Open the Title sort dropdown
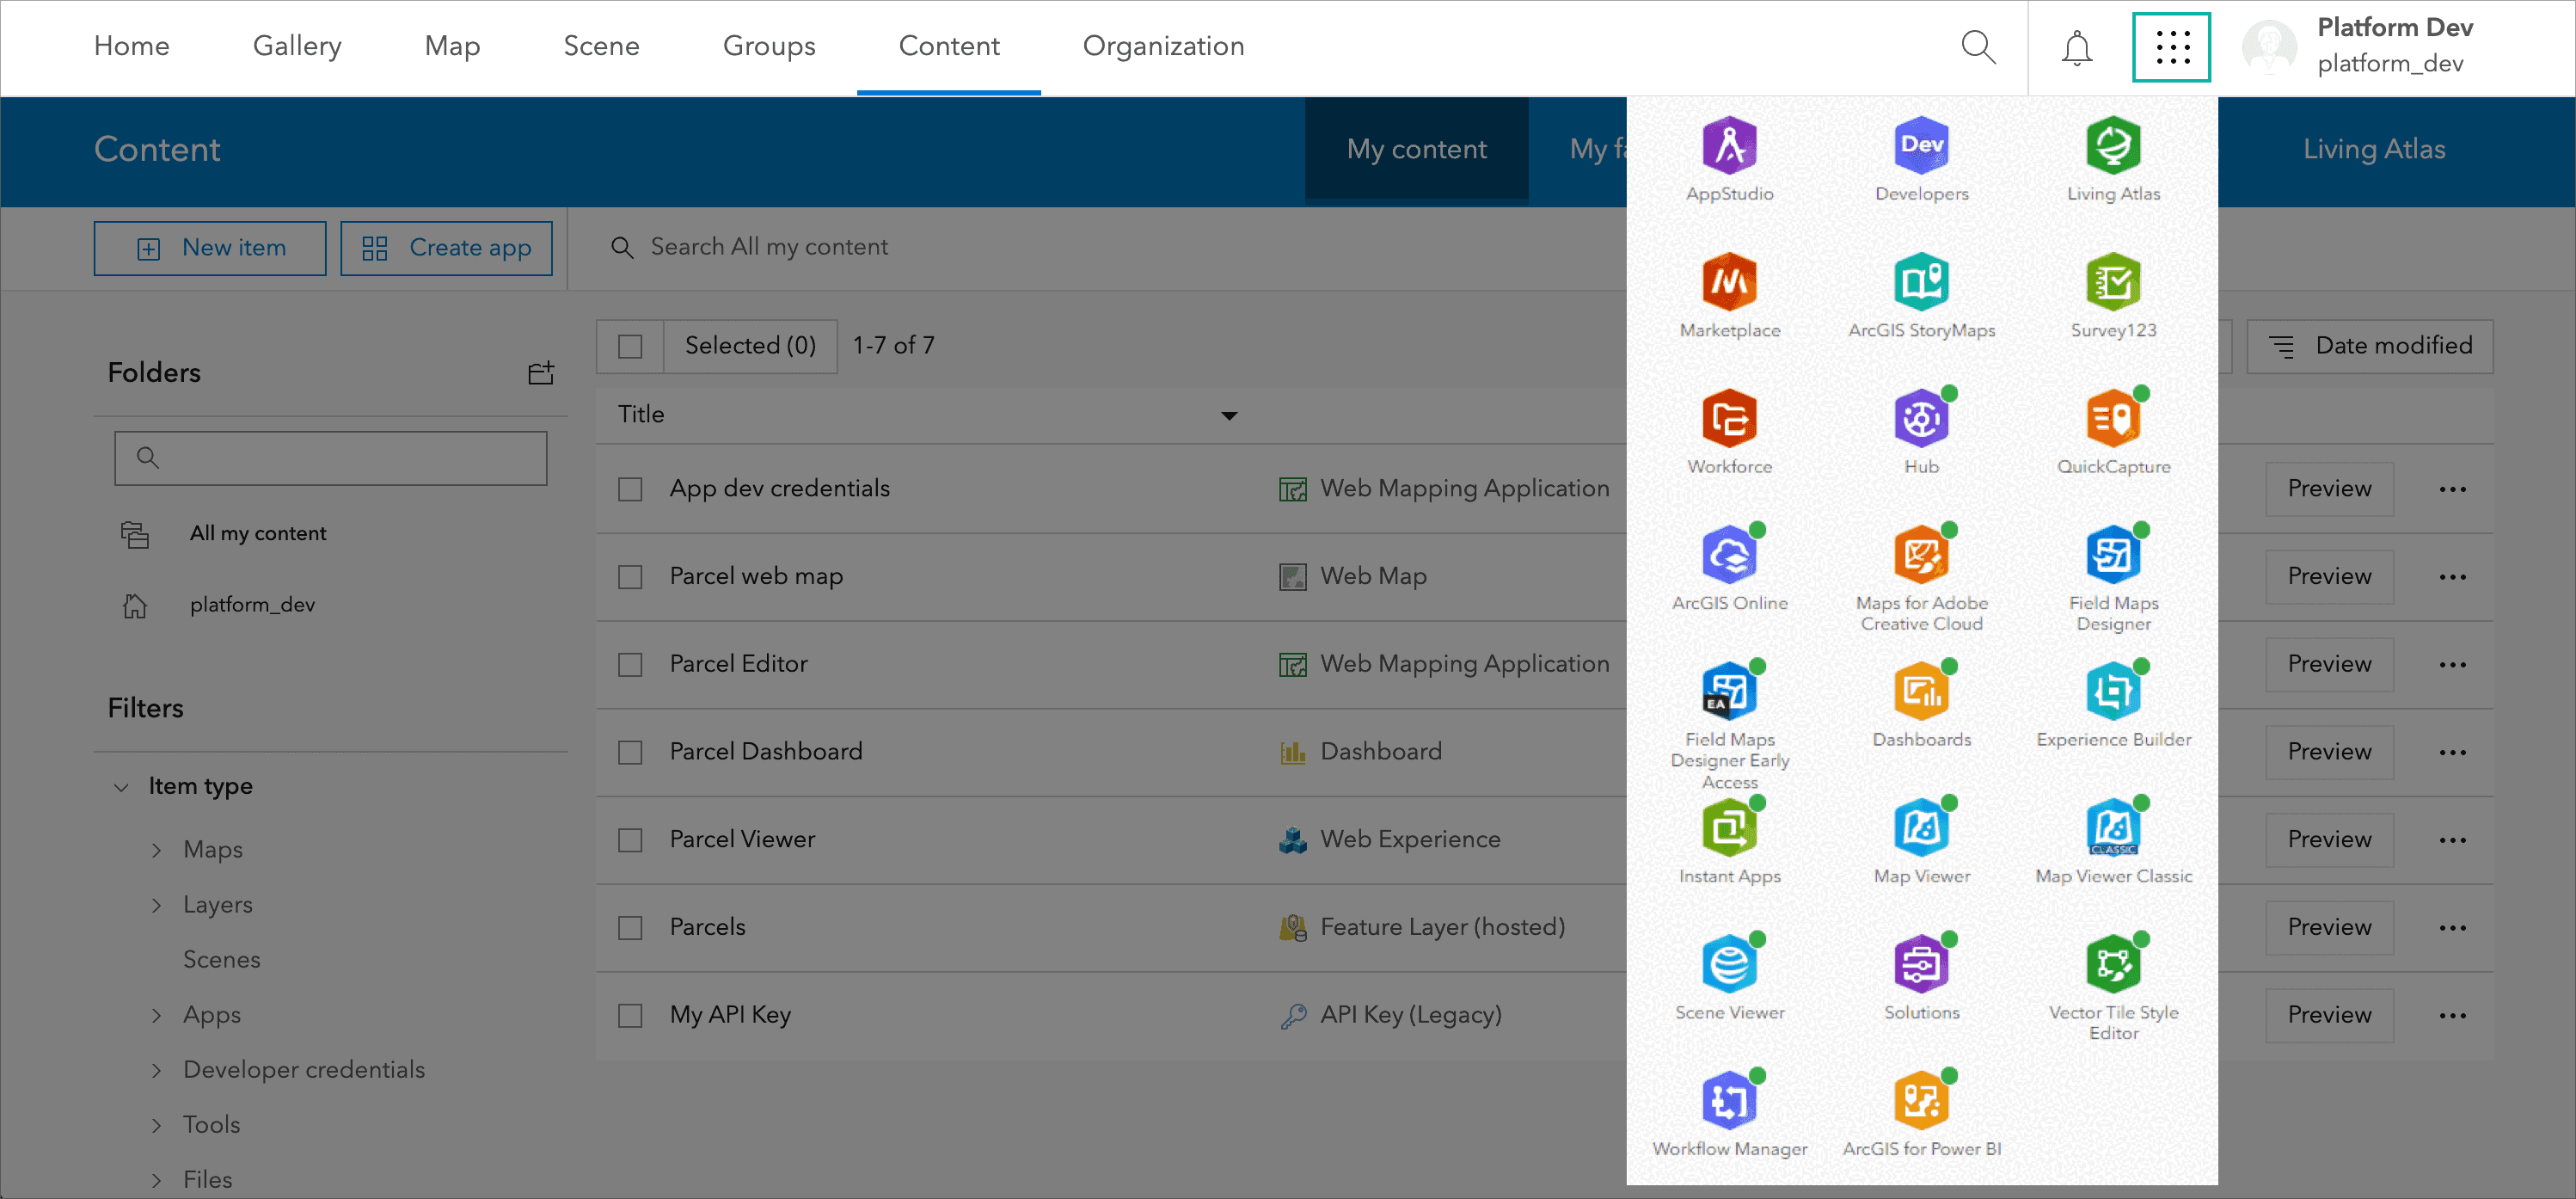 1229,414
